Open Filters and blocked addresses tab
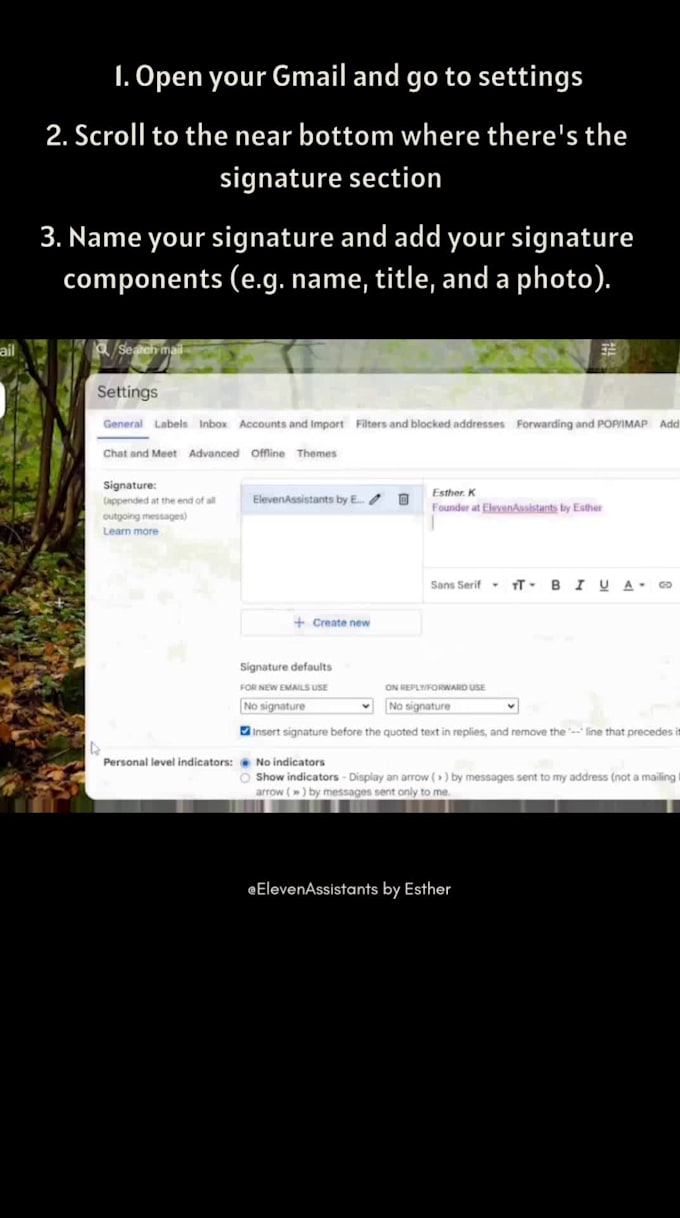This screenshot has width=680, height=1218. (x=430, y=424)
